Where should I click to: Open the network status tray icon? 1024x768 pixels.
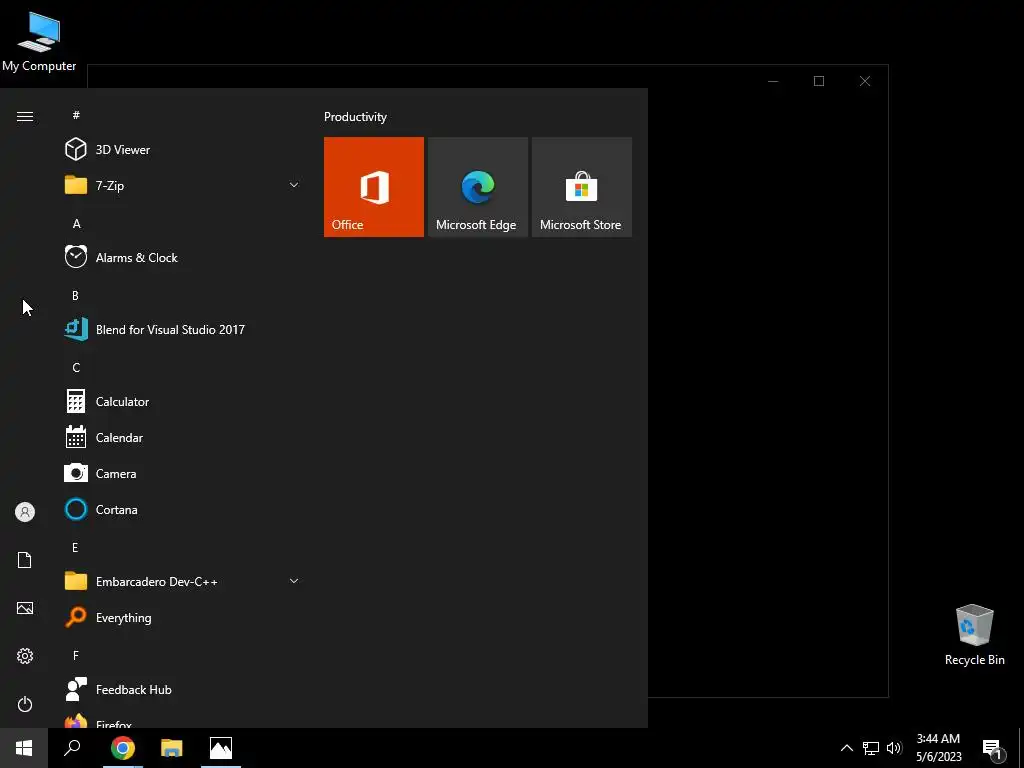pos(871,748)
